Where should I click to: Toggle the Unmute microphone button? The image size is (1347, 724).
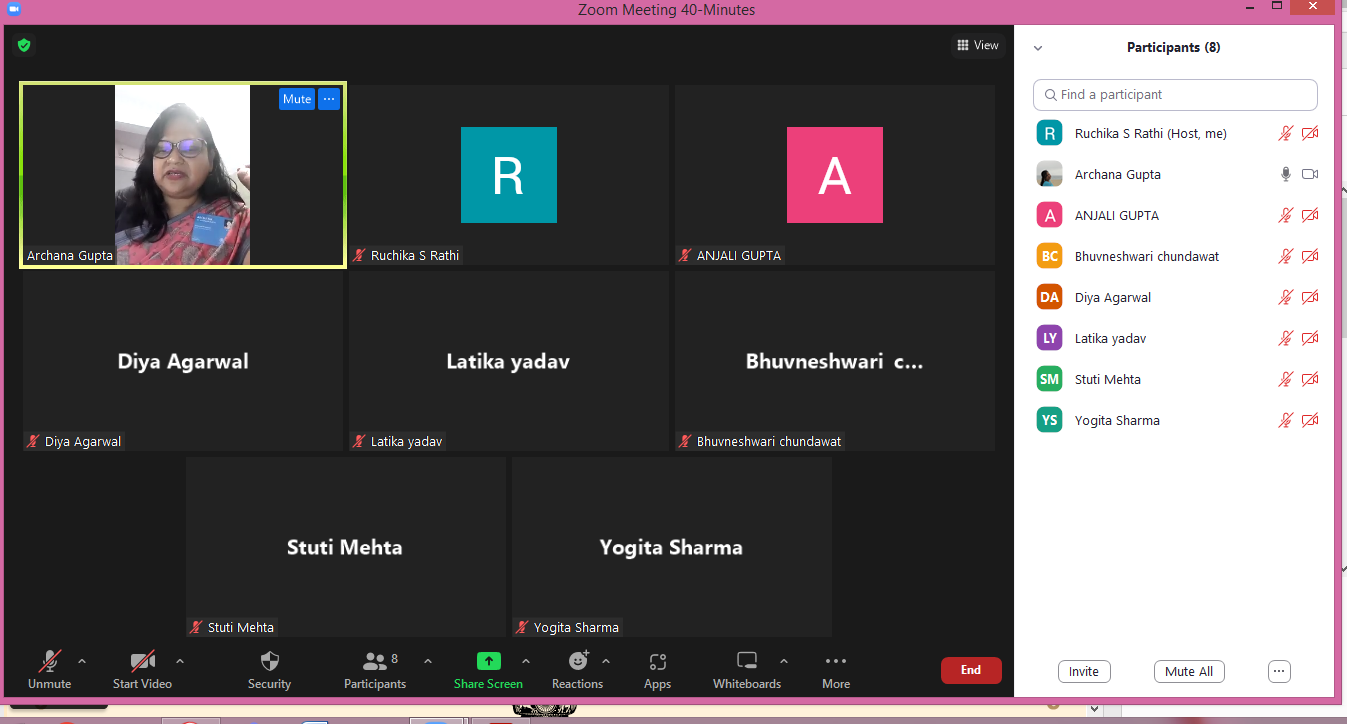tap(49, 662)
